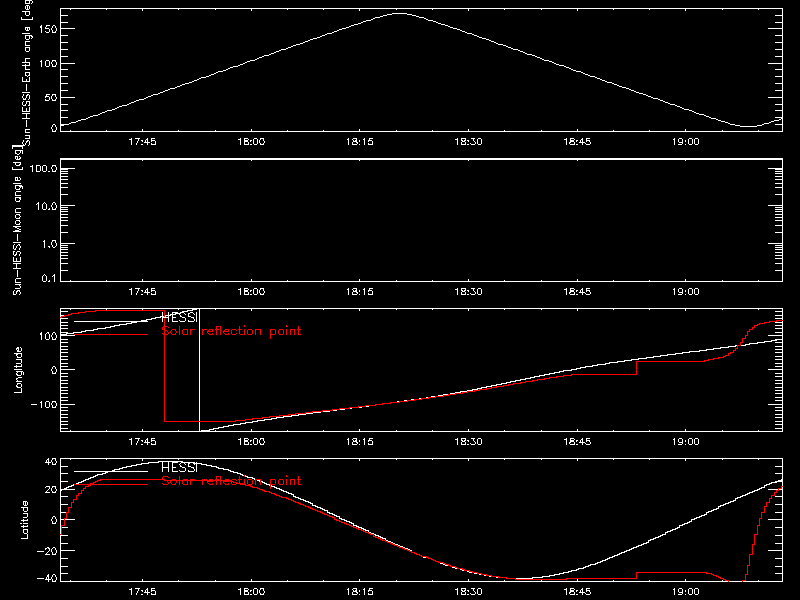Click the '18:15' label under Earth angle plot

click(360, 142)
